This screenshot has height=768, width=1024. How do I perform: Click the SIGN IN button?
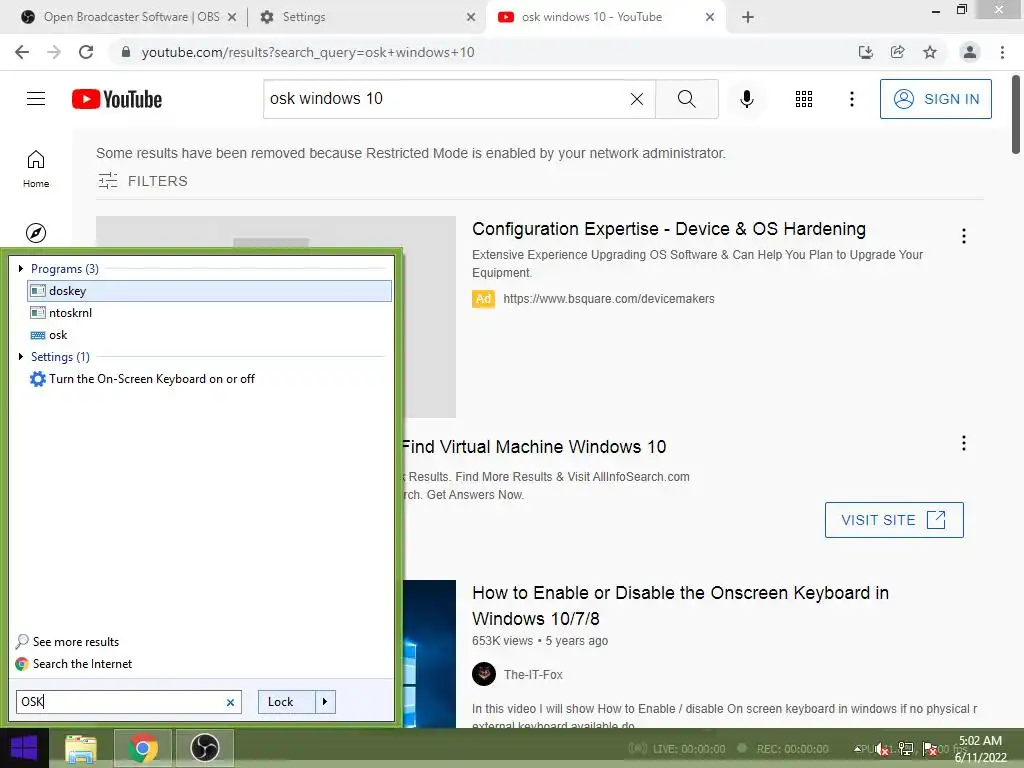point(936,99)
